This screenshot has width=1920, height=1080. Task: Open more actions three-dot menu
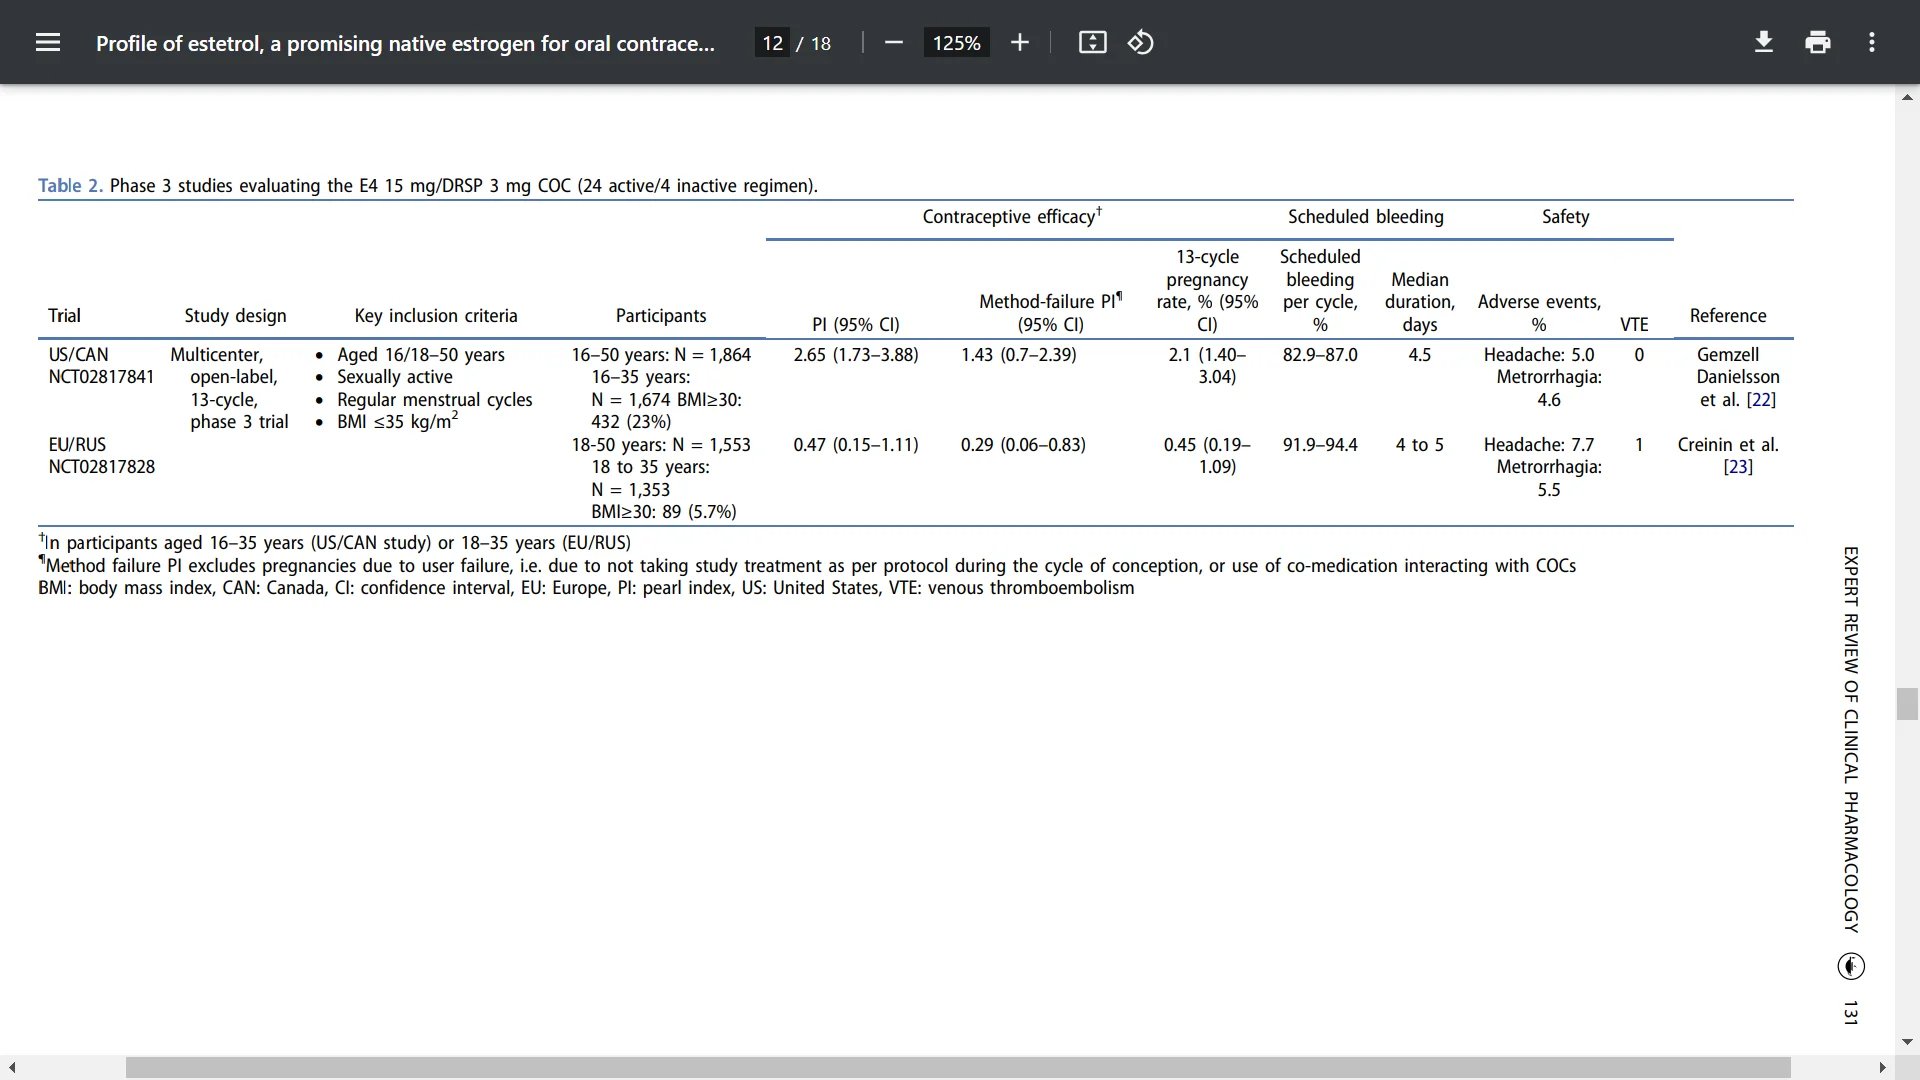[x=1872, y=43]
